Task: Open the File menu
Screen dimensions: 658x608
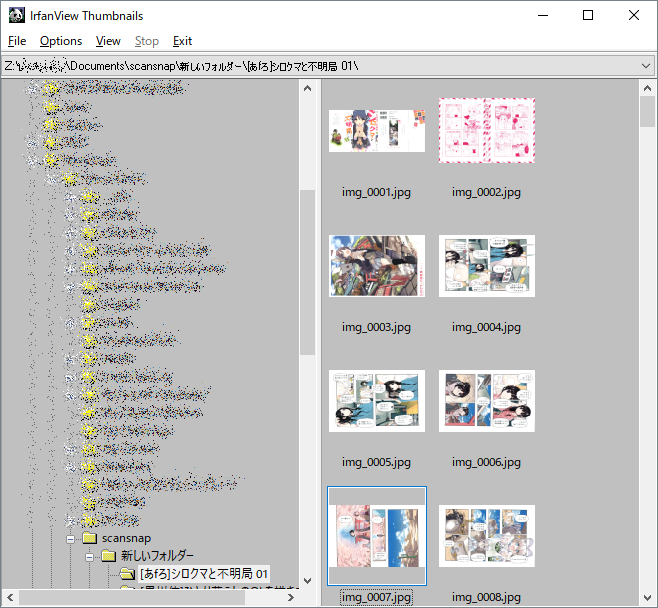Action: [x=17, y=41]
